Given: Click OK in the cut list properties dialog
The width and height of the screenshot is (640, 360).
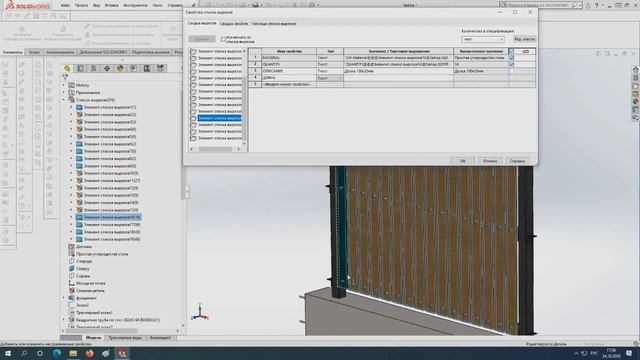Looking at the screenshot, I should click(462, 161).
